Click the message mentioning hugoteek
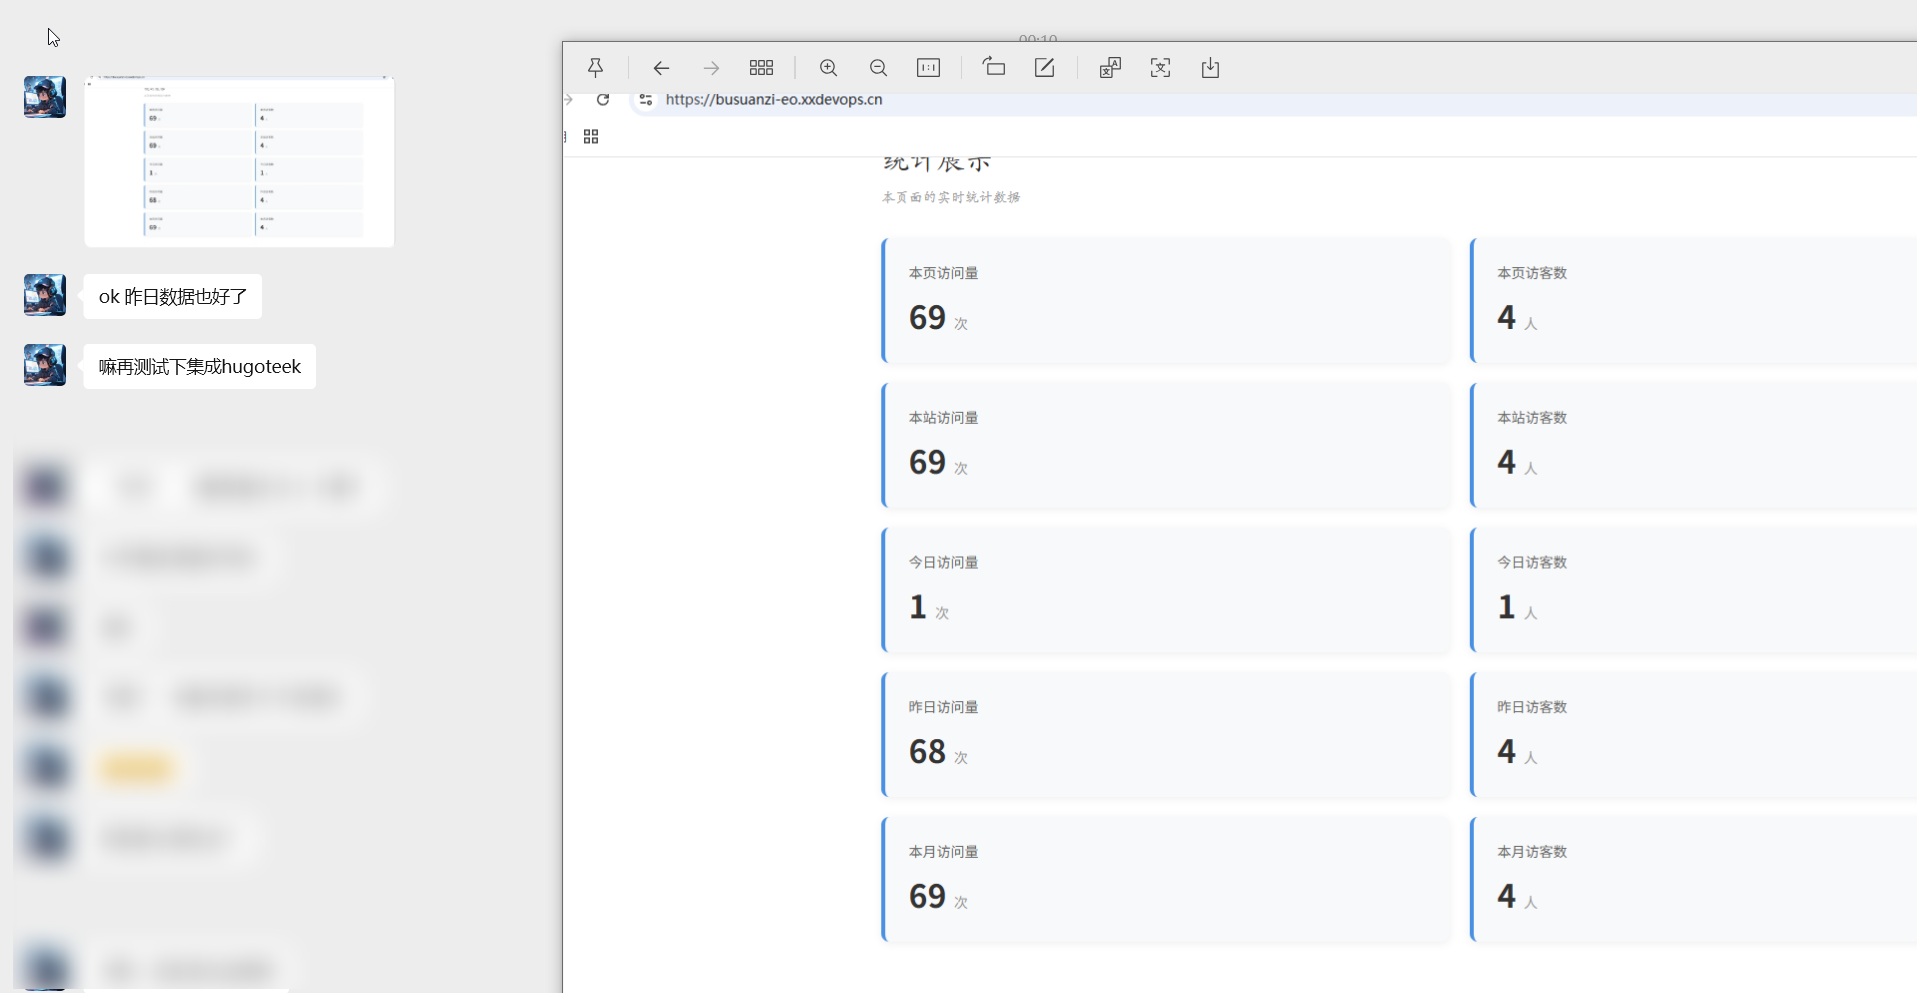Viewport: 1917px width, 993px height. coord(199,367)
